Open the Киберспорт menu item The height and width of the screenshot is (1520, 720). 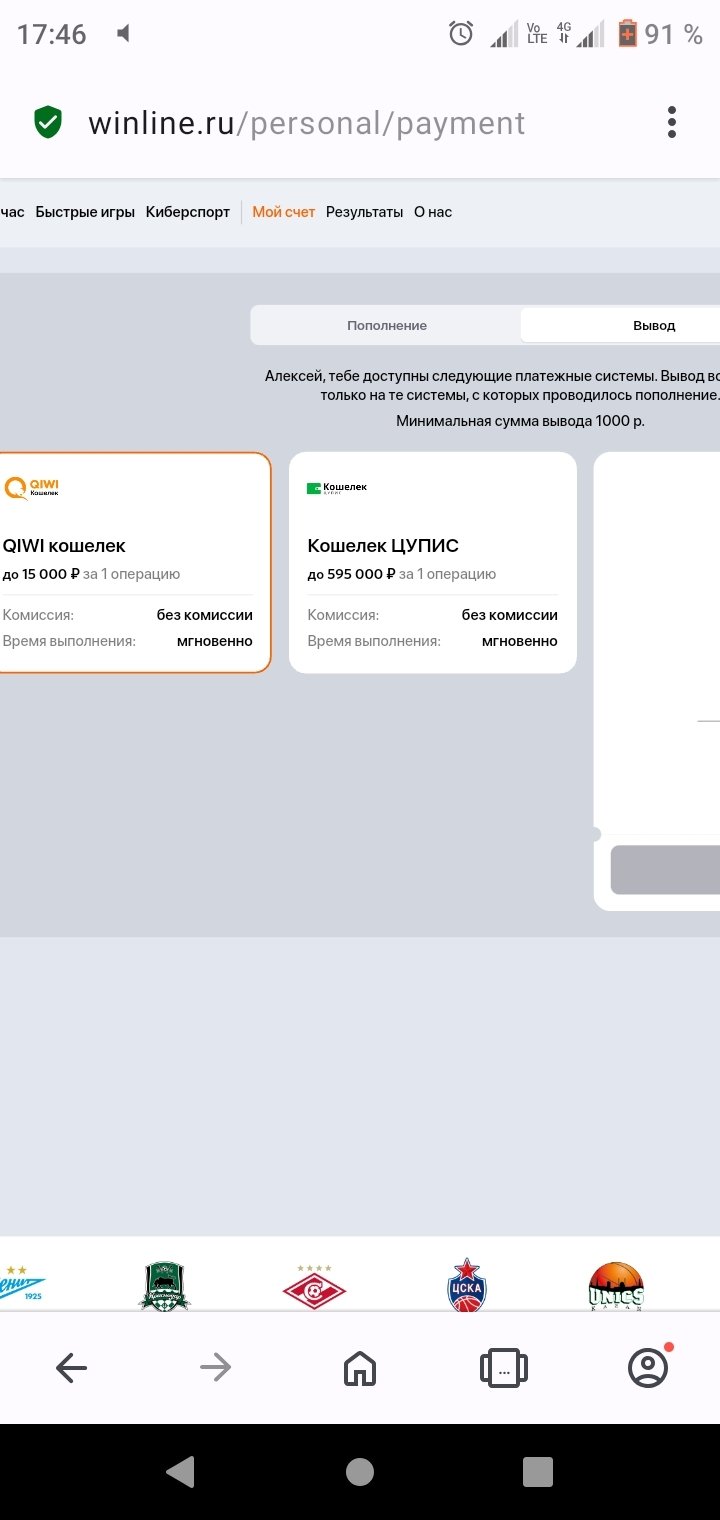(188, 212)
